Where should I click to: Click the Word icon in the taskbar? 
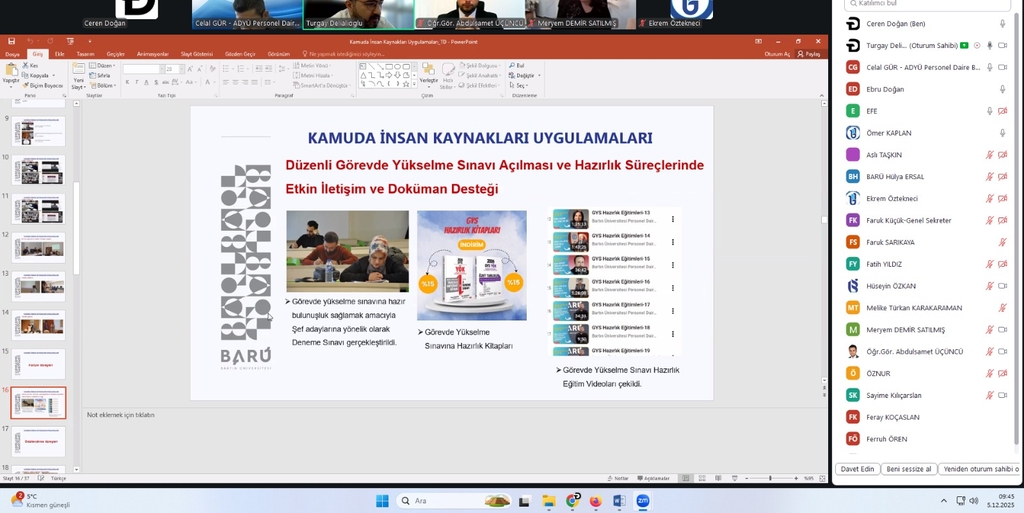619,500
